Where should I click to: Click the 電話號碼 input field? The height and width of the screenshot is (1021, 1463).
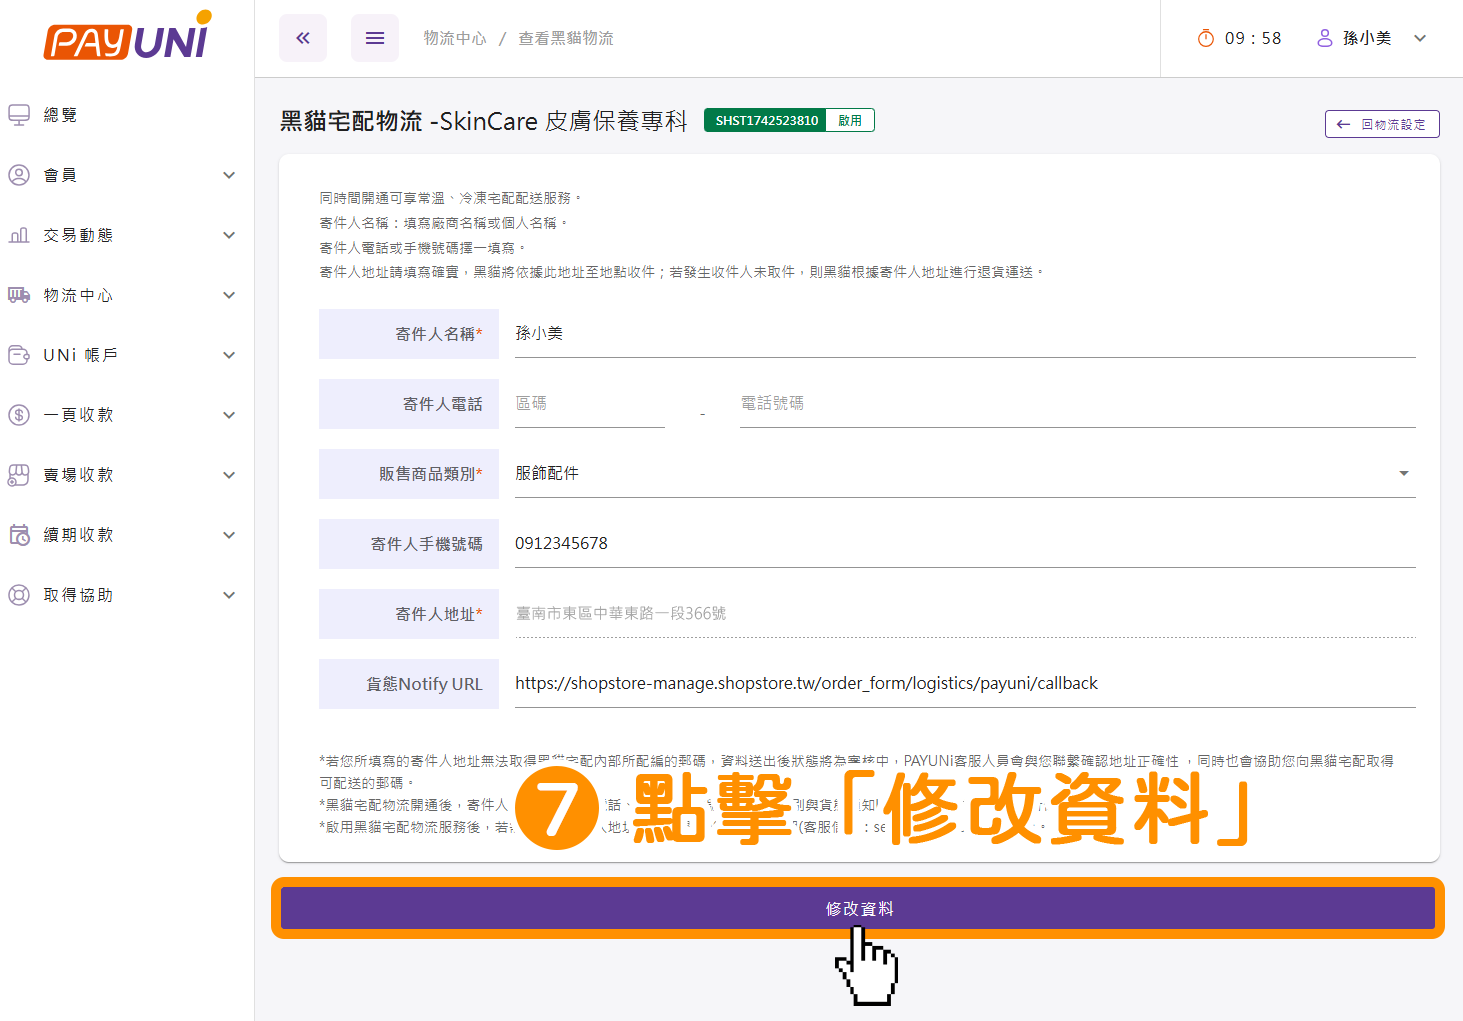click(x=1077, y=403)
